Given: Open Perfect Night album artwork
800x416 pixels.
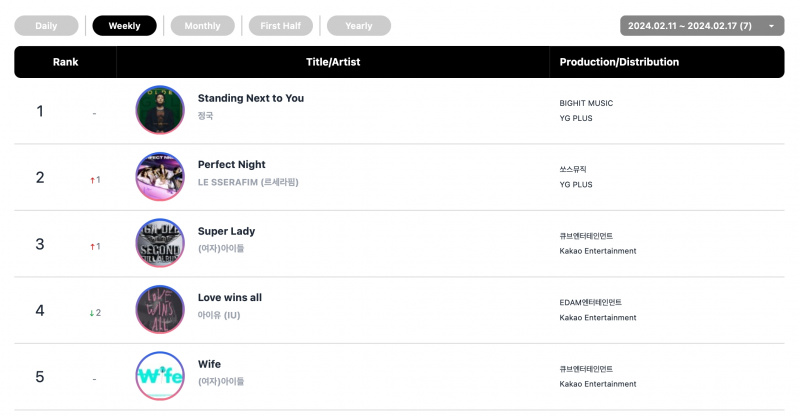Looking at the screenshot, I should (x=160, y=176).
